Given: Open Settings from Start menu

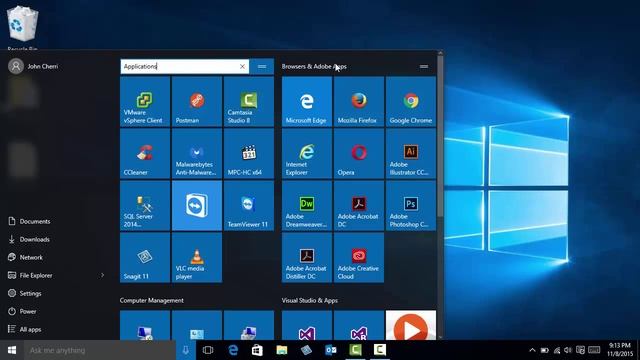Looking at the screenshot, I should (x=25, y=293).
